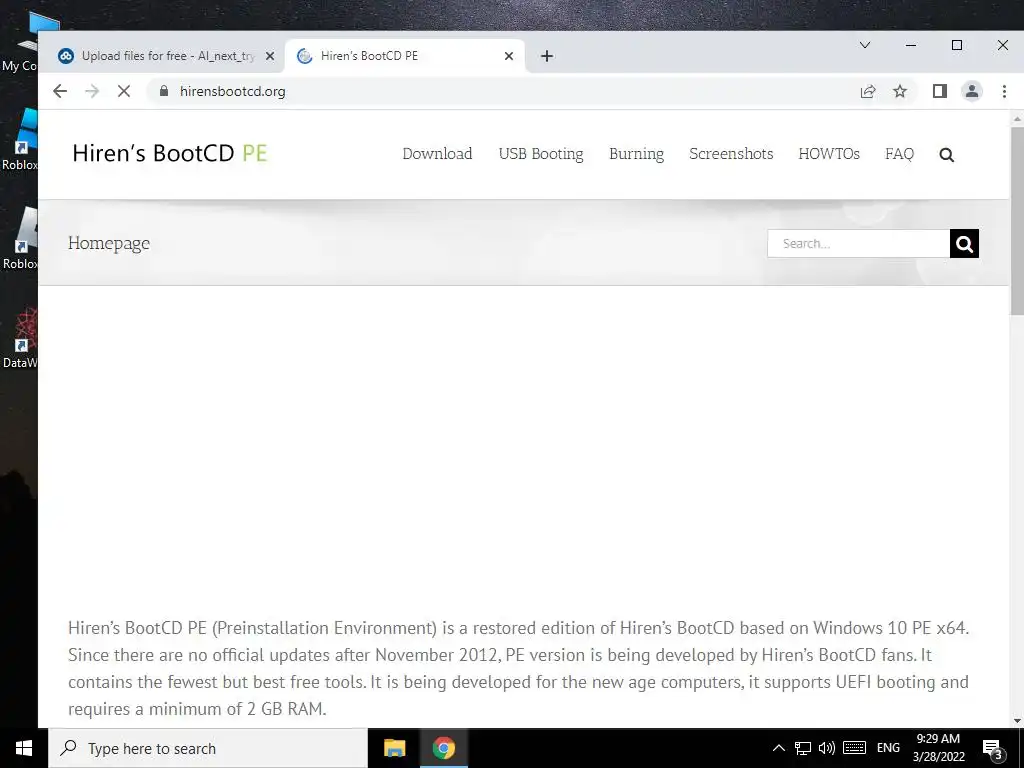Open the Download menu item
Image resolution: width=1024 pixels, height=768 pixels.
pos(437,153)
